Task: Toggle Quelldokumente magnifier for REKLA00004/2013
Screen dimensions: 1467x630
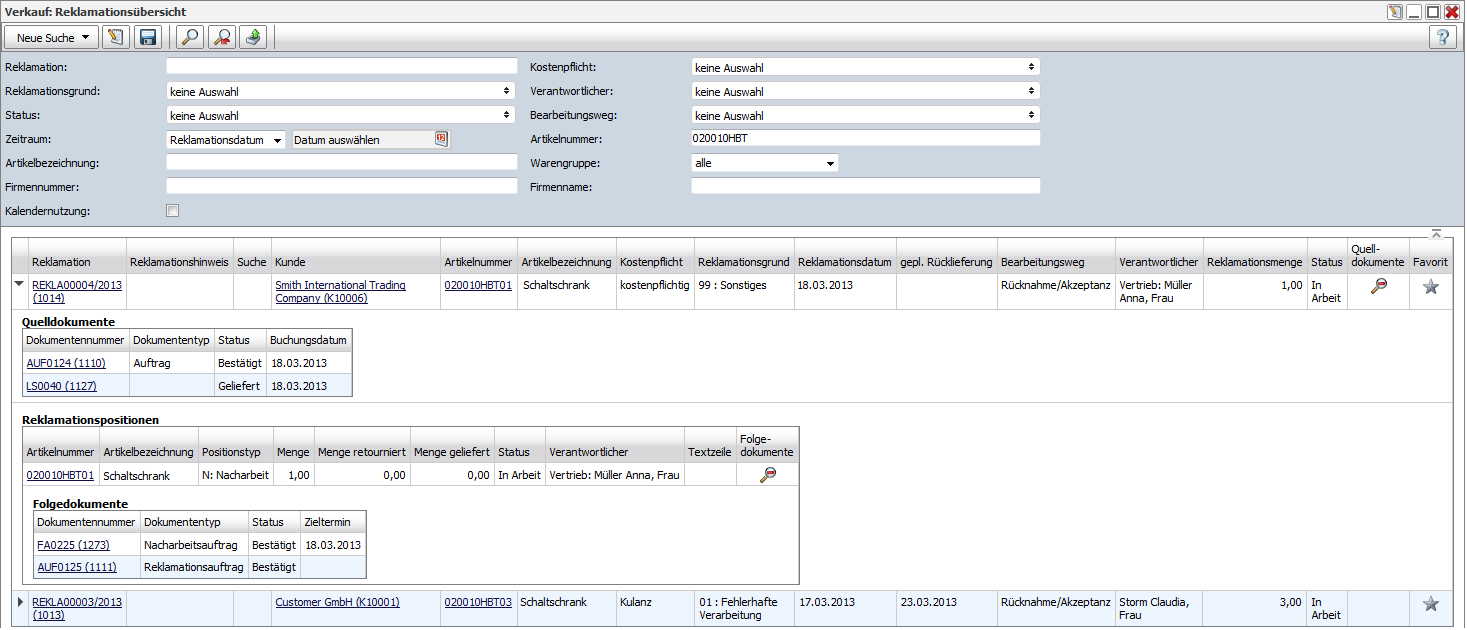Action: (x=1378, y=287)
